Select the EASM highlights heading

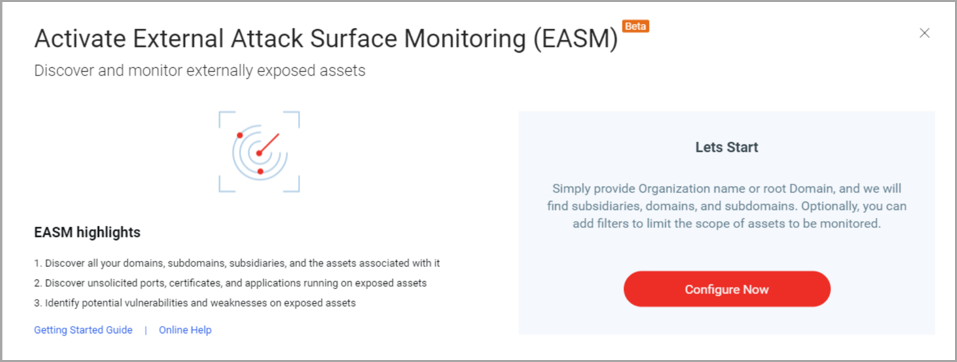click(87, 233)
